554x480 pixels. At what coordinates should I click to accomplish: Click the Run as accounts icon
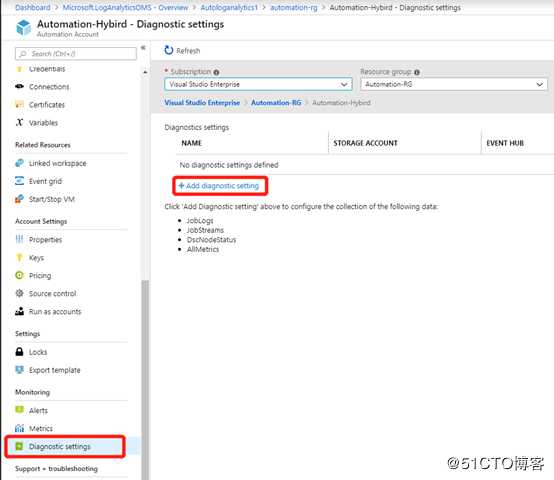click(19, 311)
